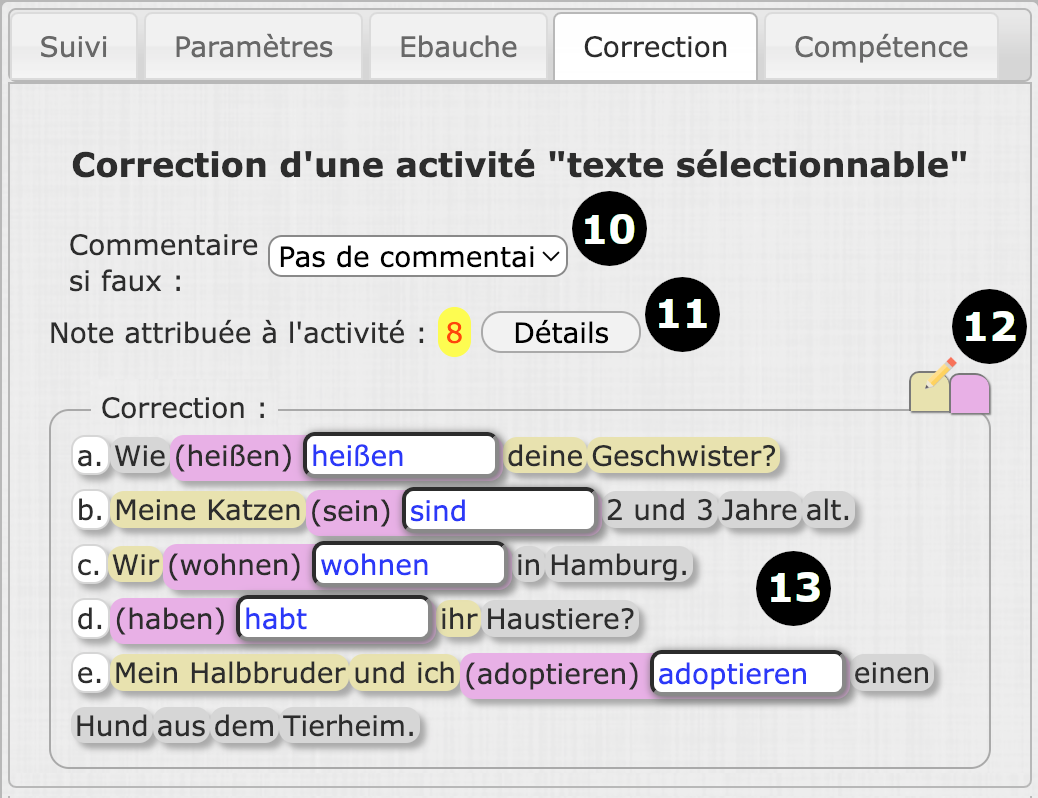The image size is (1038, 798).
Task: Select the pink highlighter color tab
Action: (970, 395)
